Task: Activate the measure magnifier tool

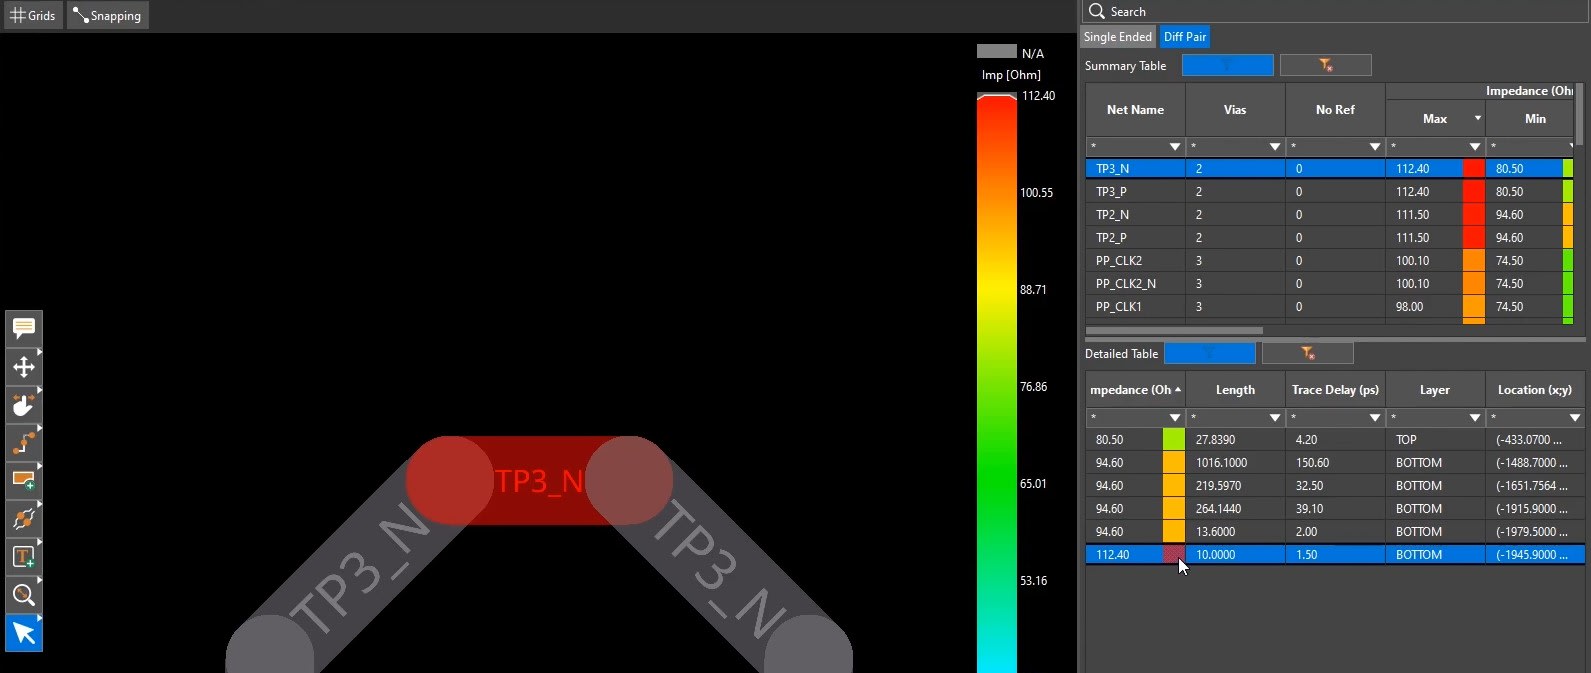Action: pos(24,595)
